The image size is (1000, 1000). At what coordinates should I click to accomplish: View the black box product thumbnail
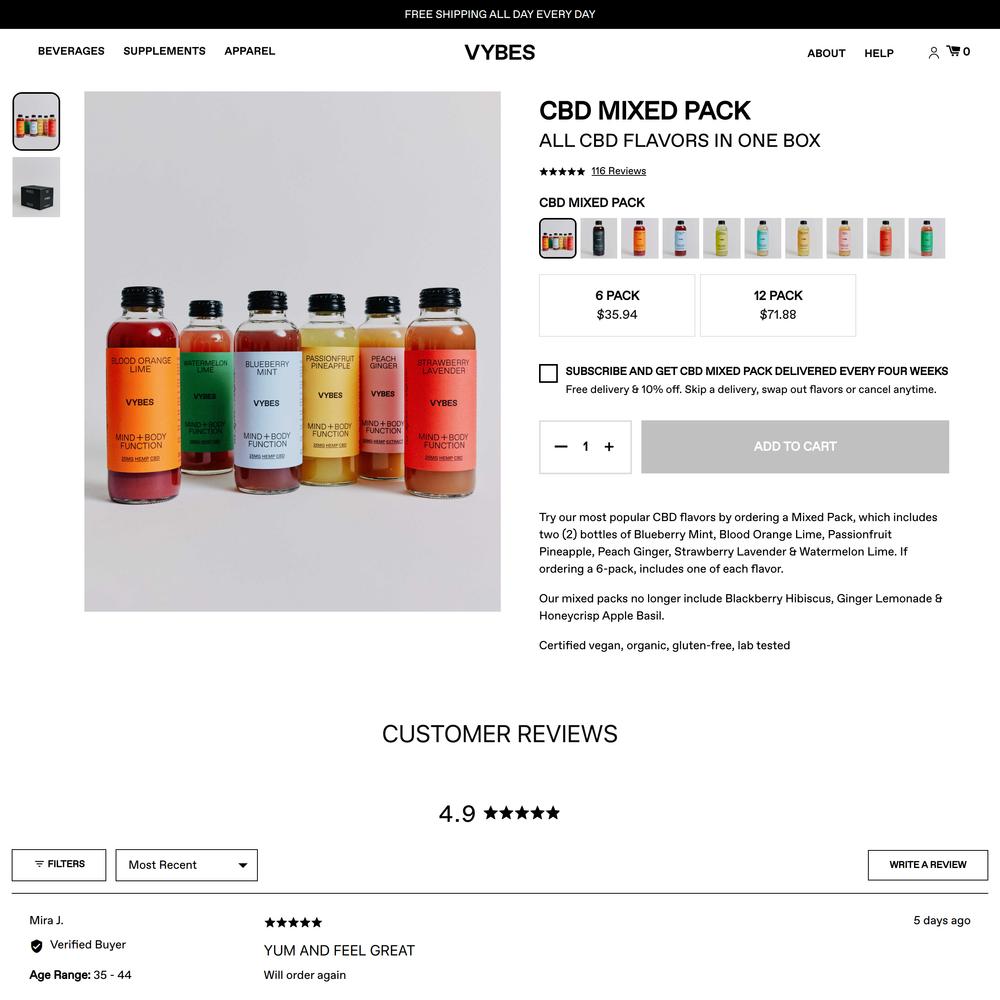(36, 188)
